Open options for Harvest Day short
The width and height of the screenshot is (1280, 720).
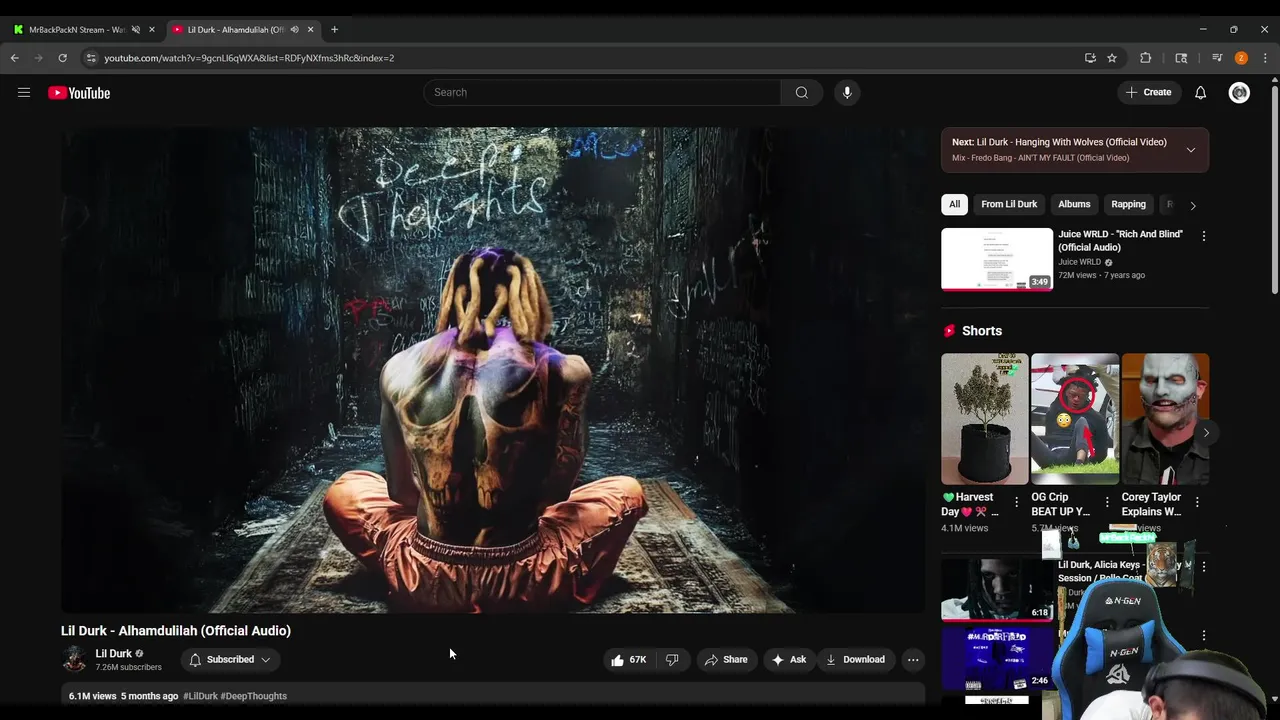[x=1017, y=502]
